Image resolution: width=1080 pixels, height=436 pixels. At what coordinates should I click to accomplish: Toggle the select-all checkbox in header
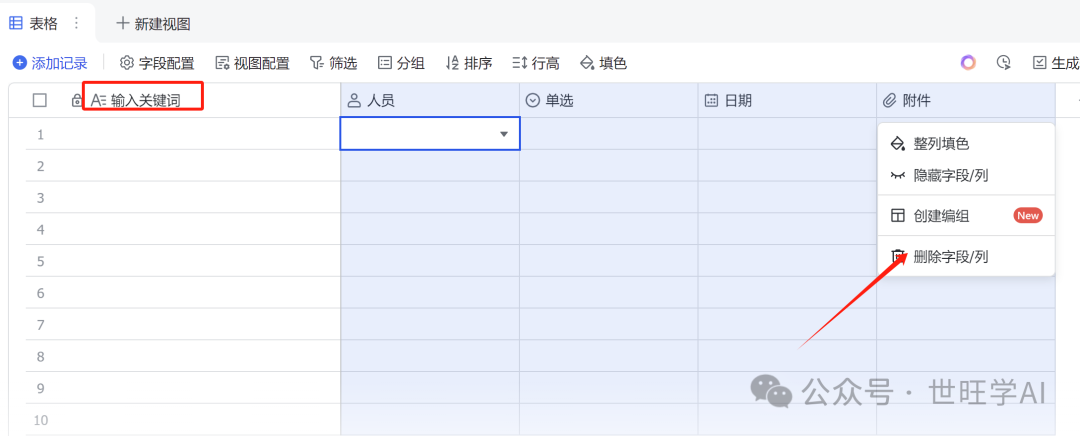click(40, 100)
